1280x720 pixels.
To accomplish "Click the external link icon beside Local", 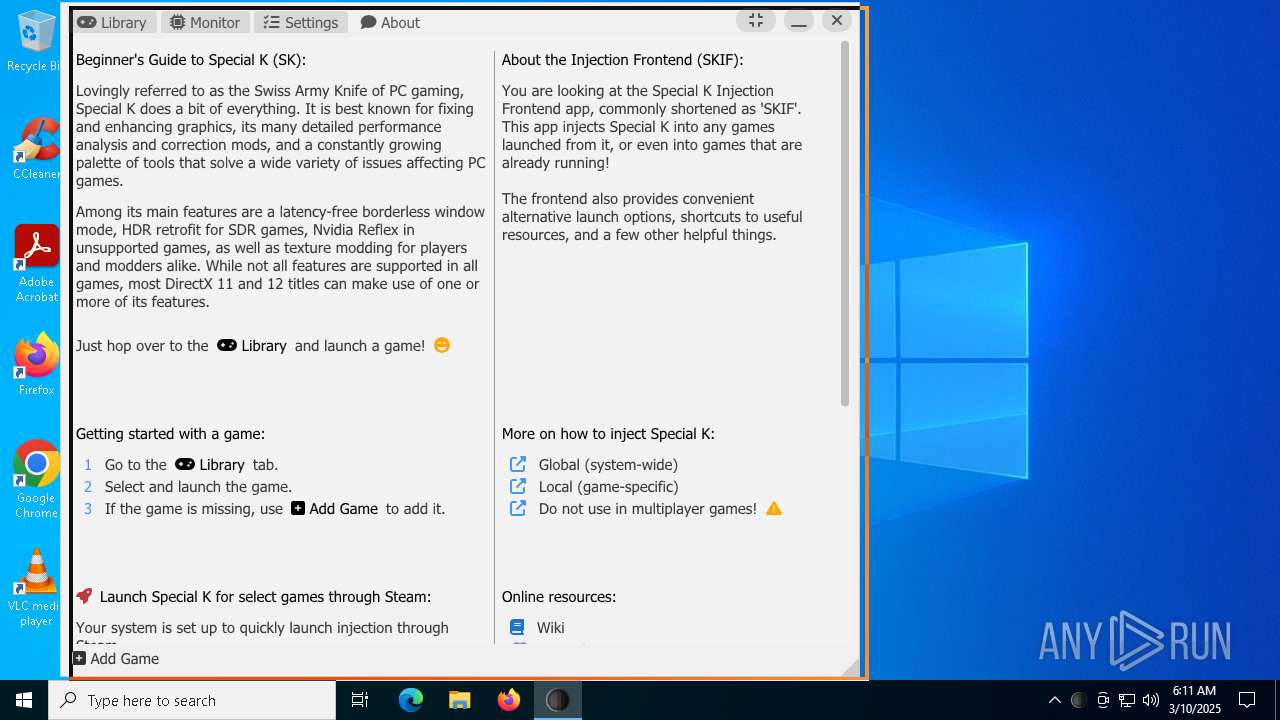I will tap(518, 486).
